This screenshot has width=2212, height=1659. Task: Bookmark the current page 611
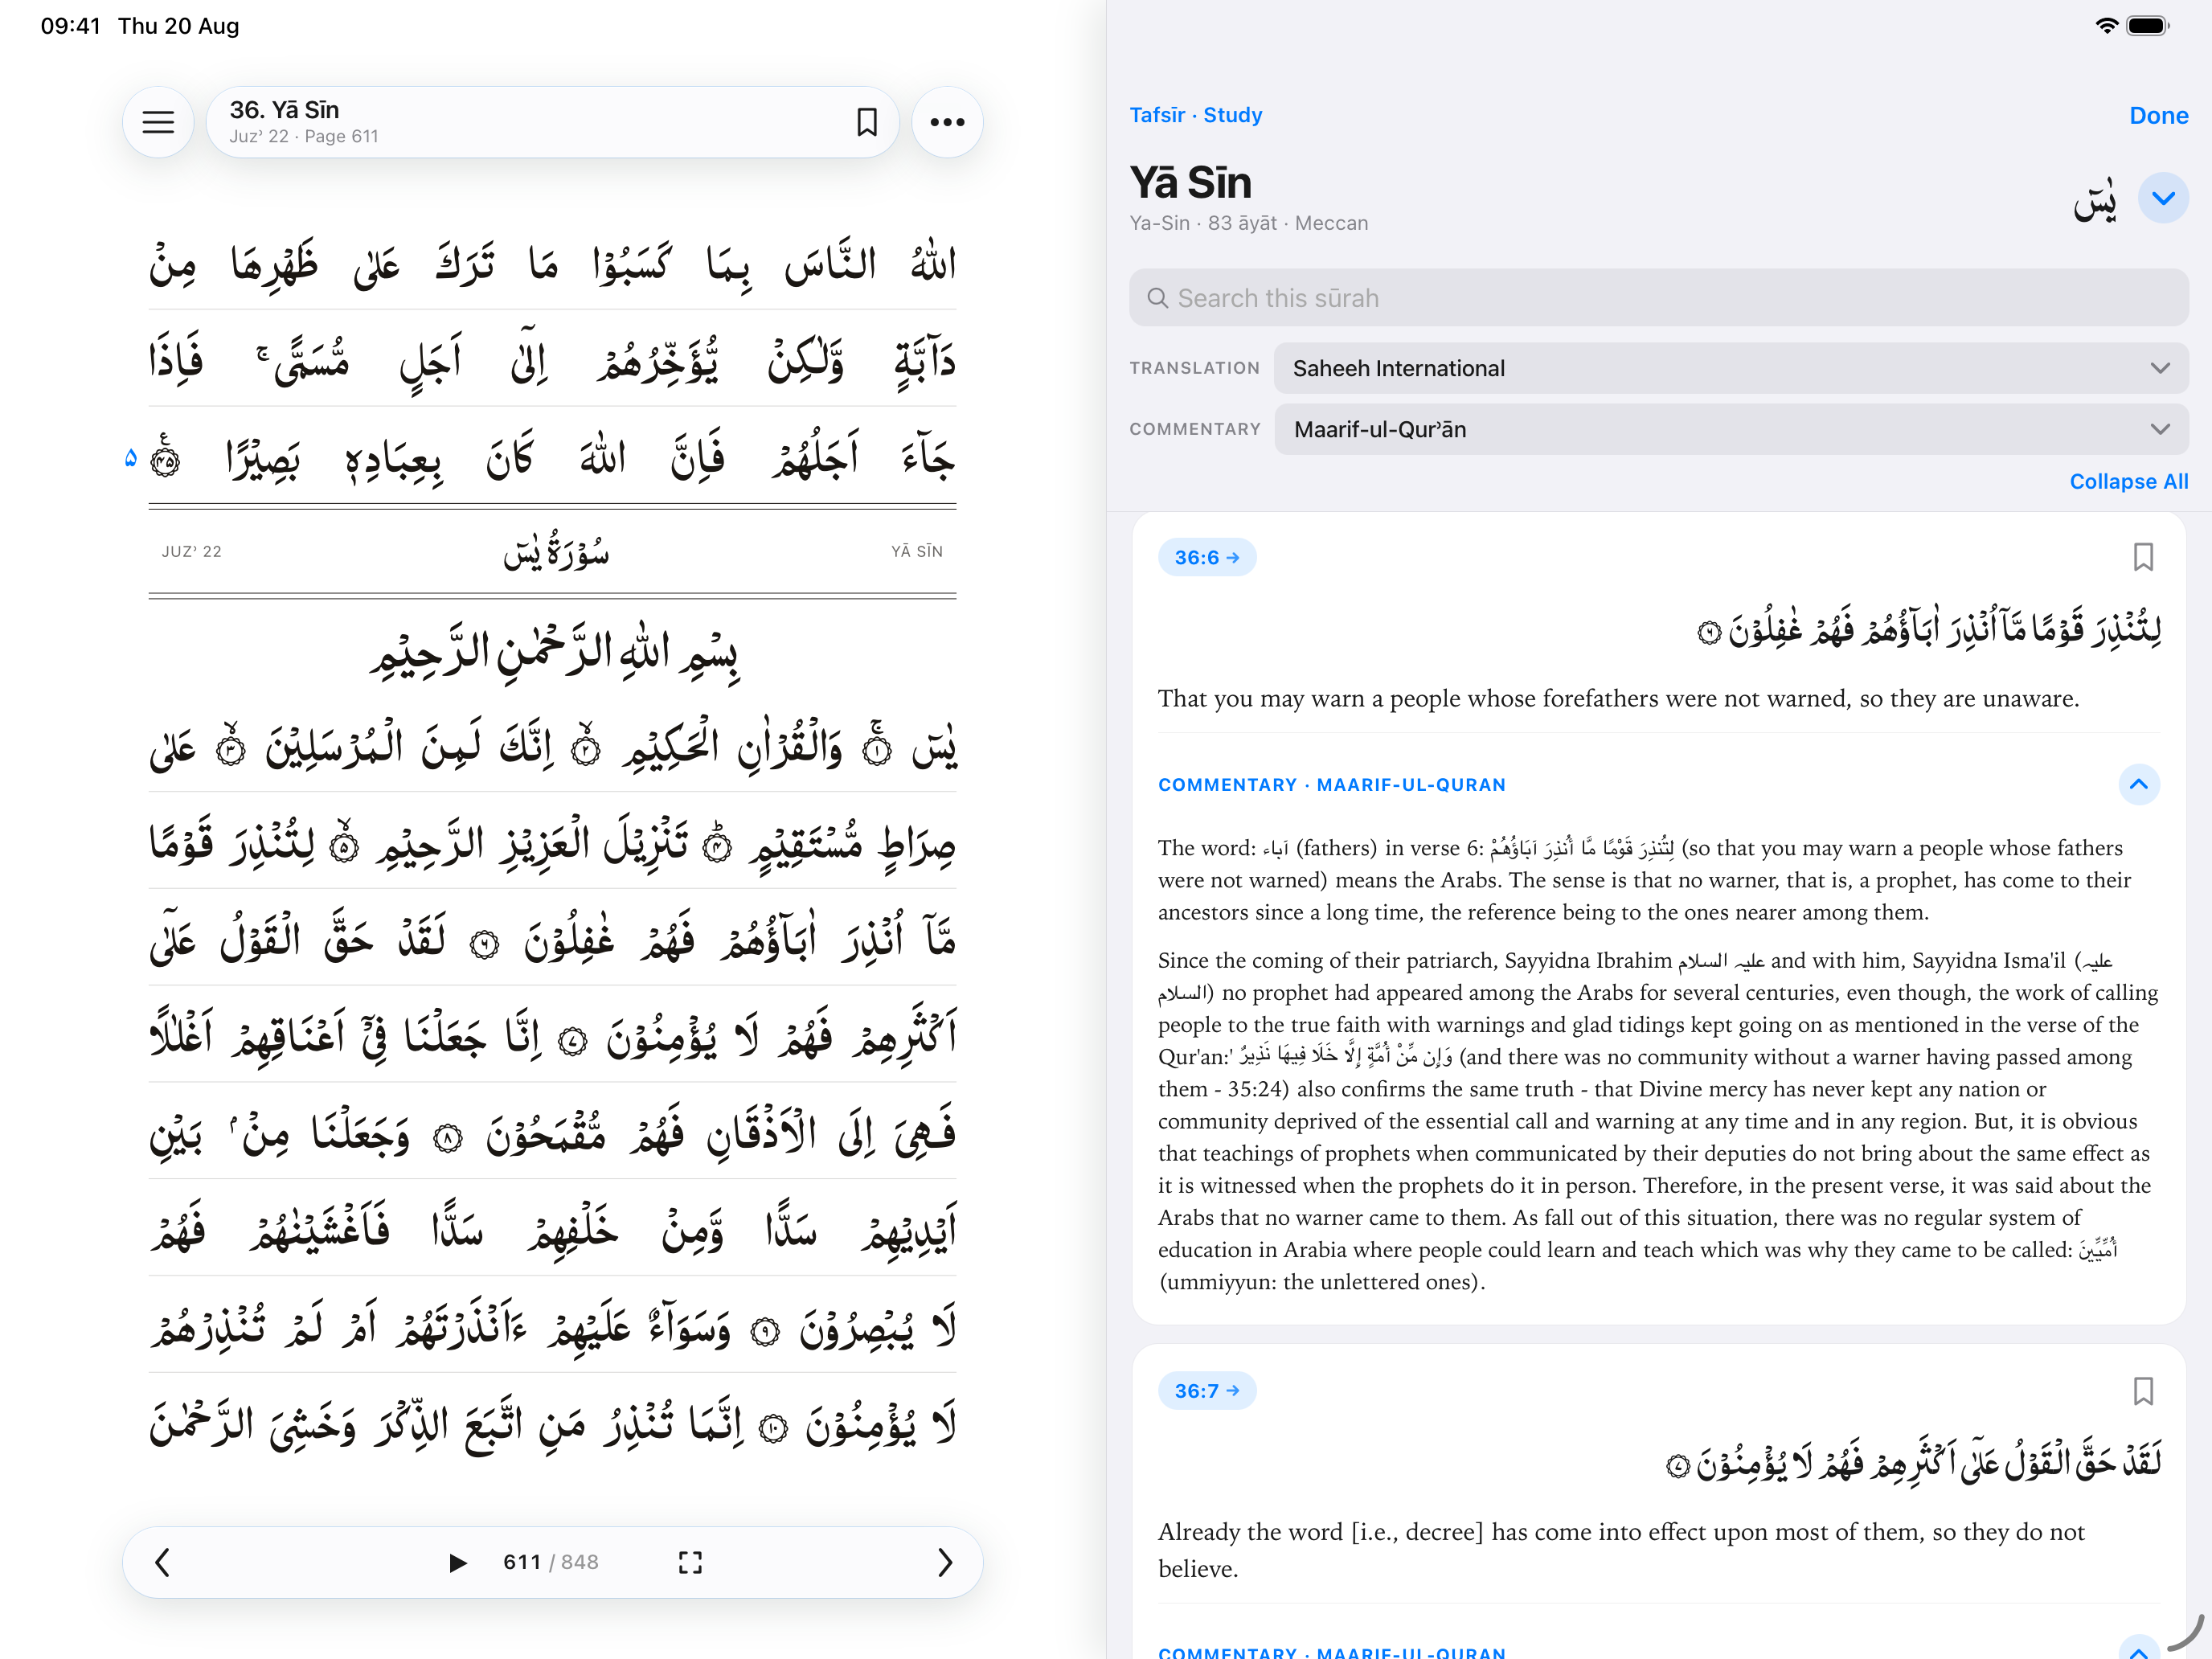(x=867, y=122)
